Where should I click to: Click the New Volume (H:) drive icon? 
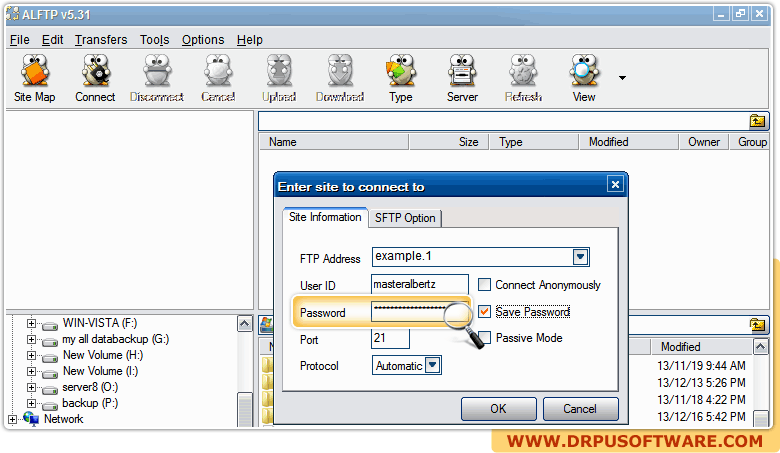click(50, 357)
